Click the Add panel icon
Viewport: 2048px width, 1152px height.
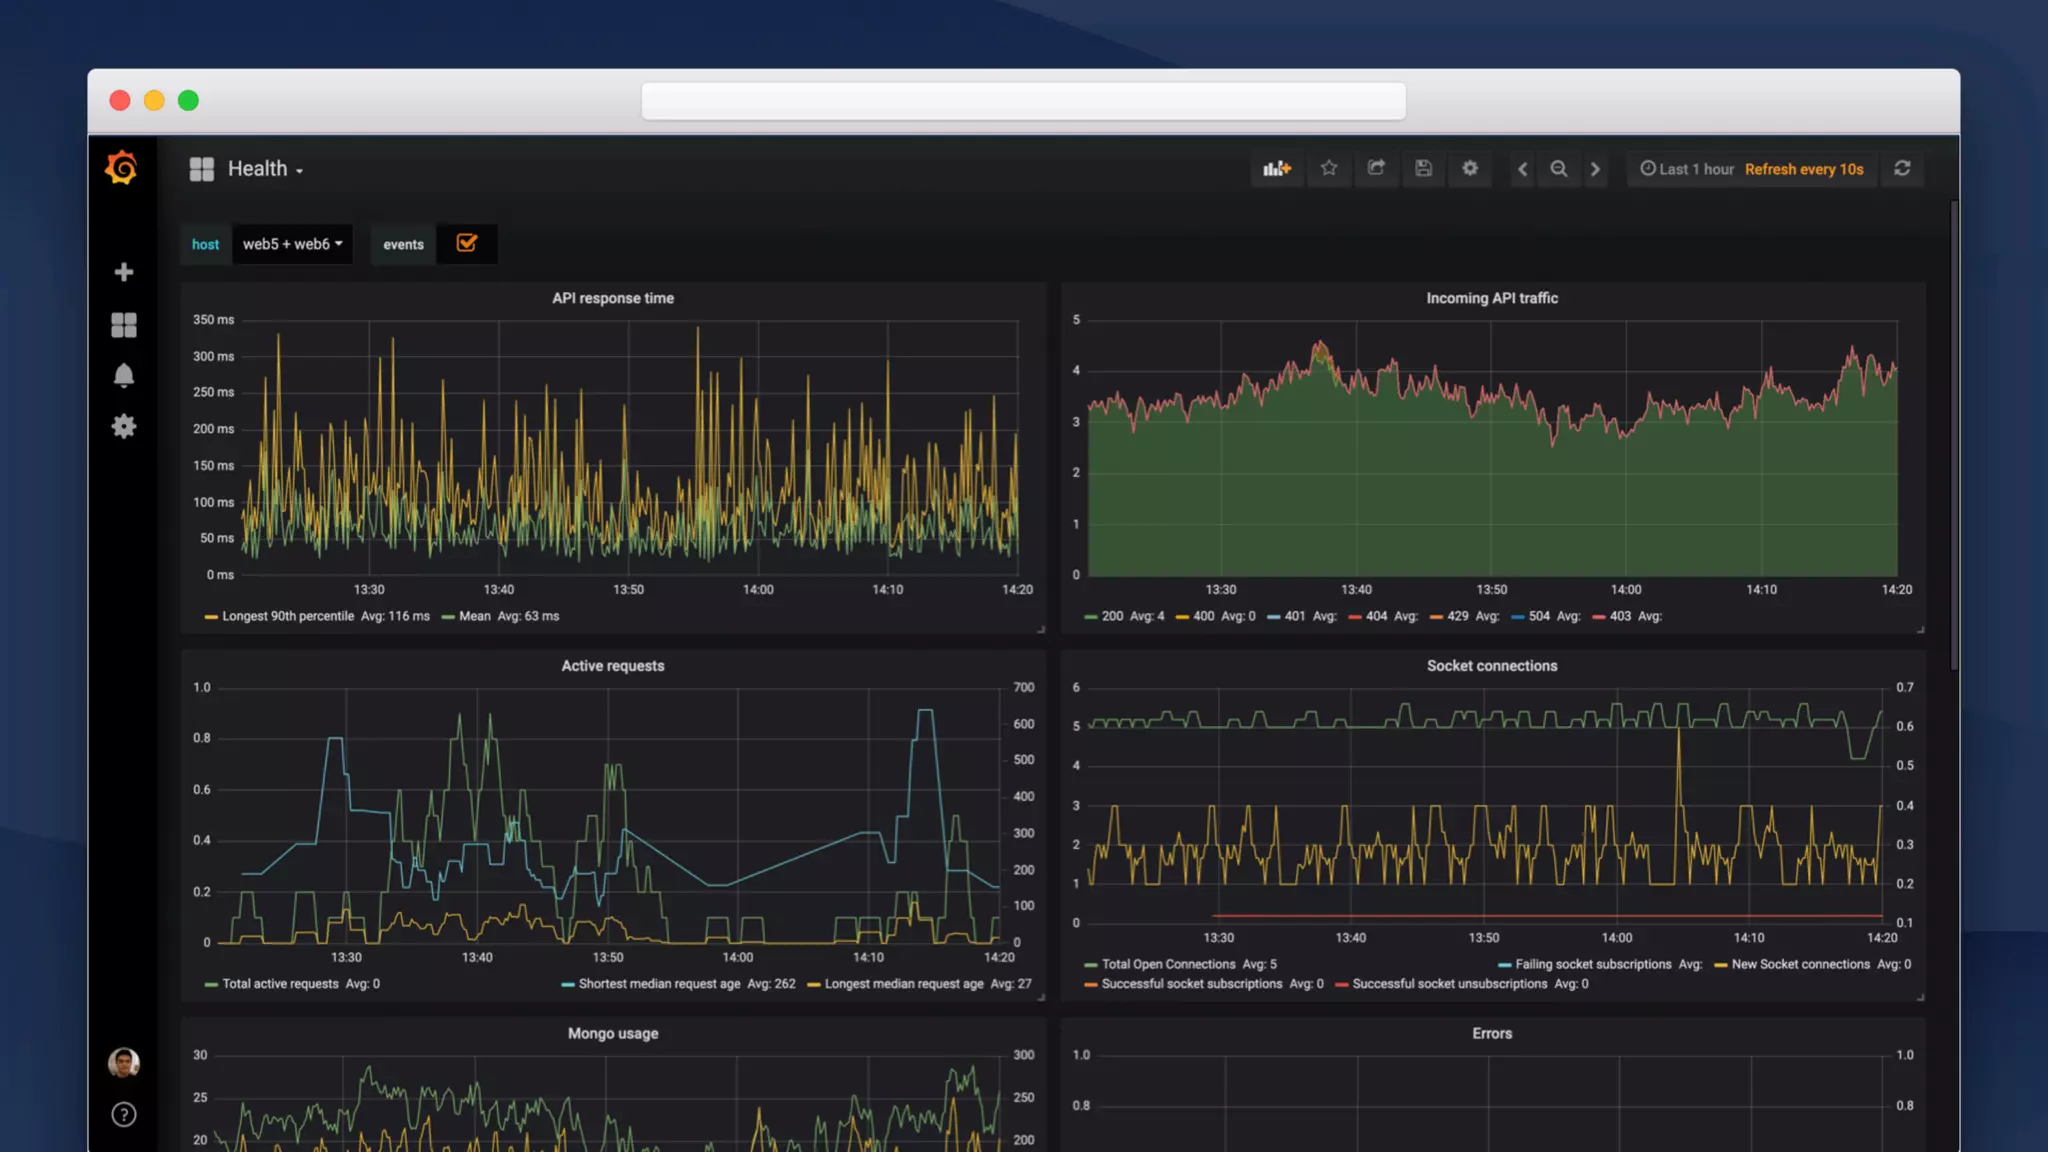pyautogui.click(x=1277, y=169)
